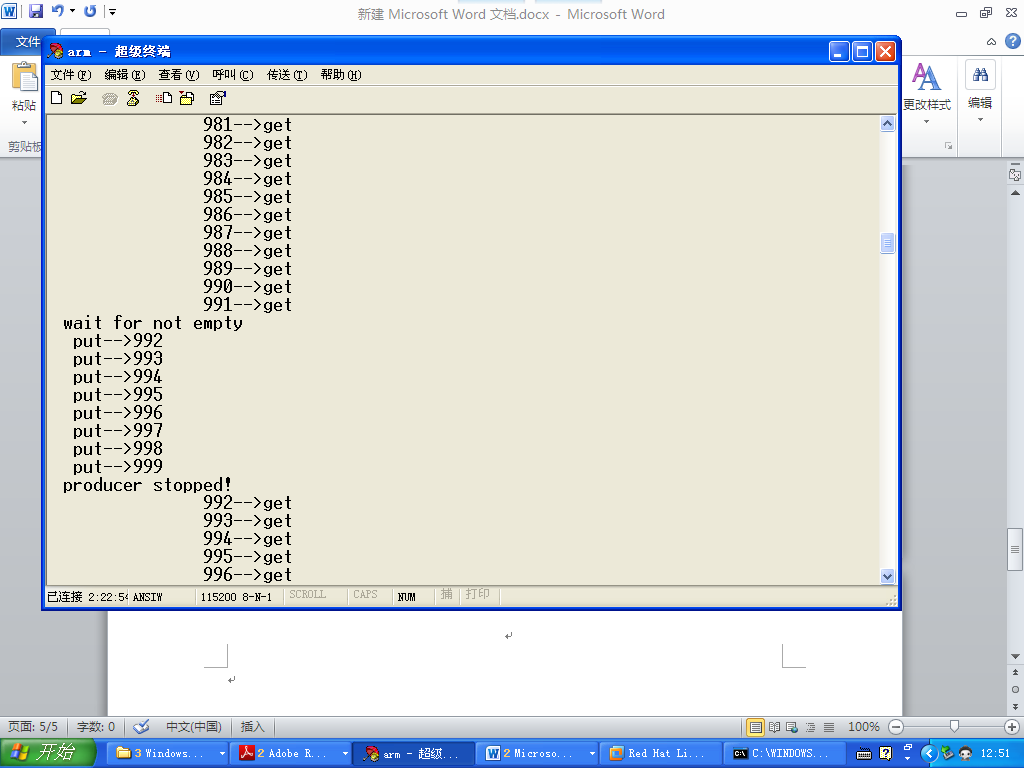Viewport: 1024px width, 768px height.
Task: Click Word zoom in plus button
Action: (x=1012, y=727)
